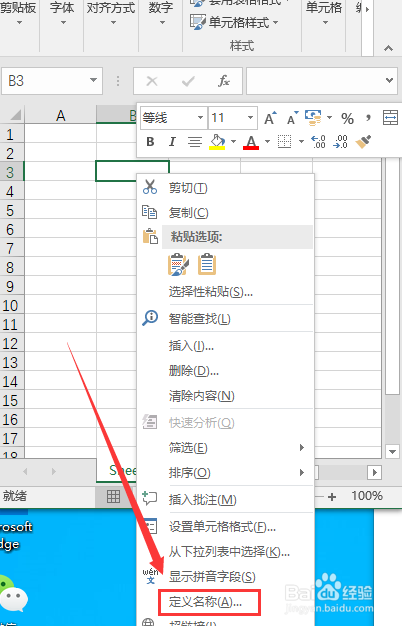Expand the formula bar
This screenshot has height=626, width=402.
[x=389, y=81]
